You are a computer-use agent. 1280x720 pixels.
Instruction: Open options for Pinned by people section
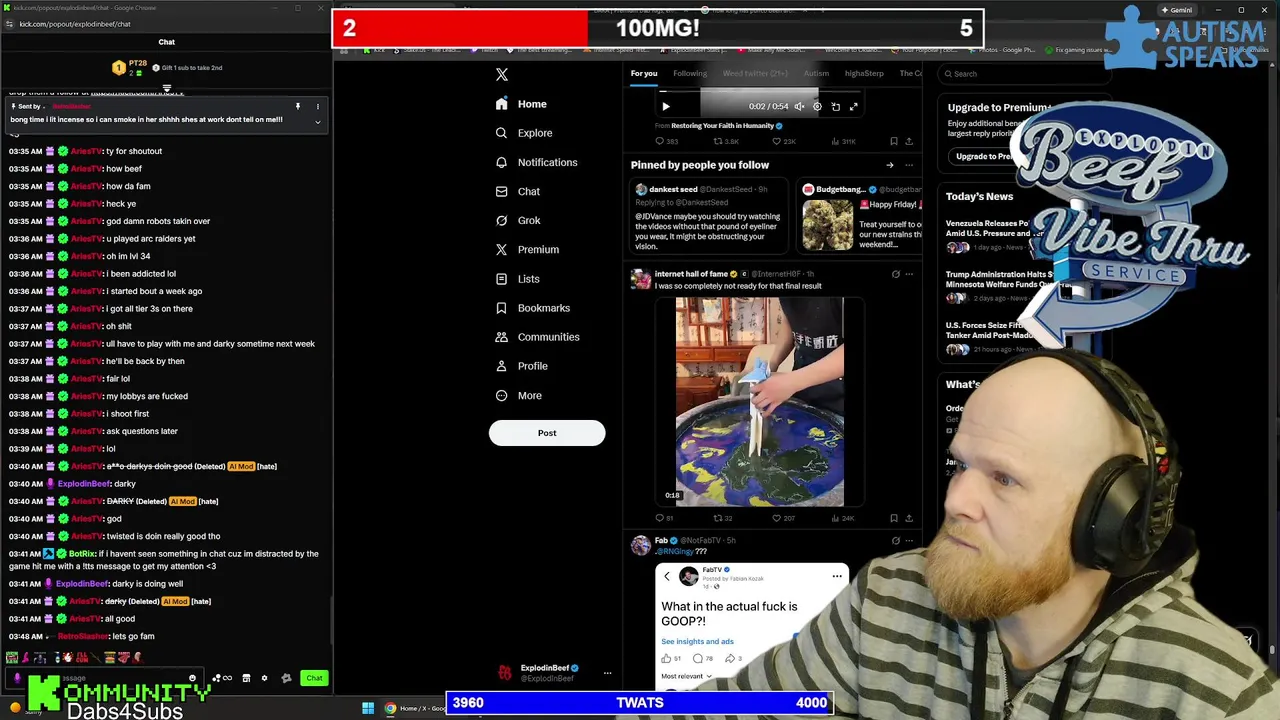[909, 165]
